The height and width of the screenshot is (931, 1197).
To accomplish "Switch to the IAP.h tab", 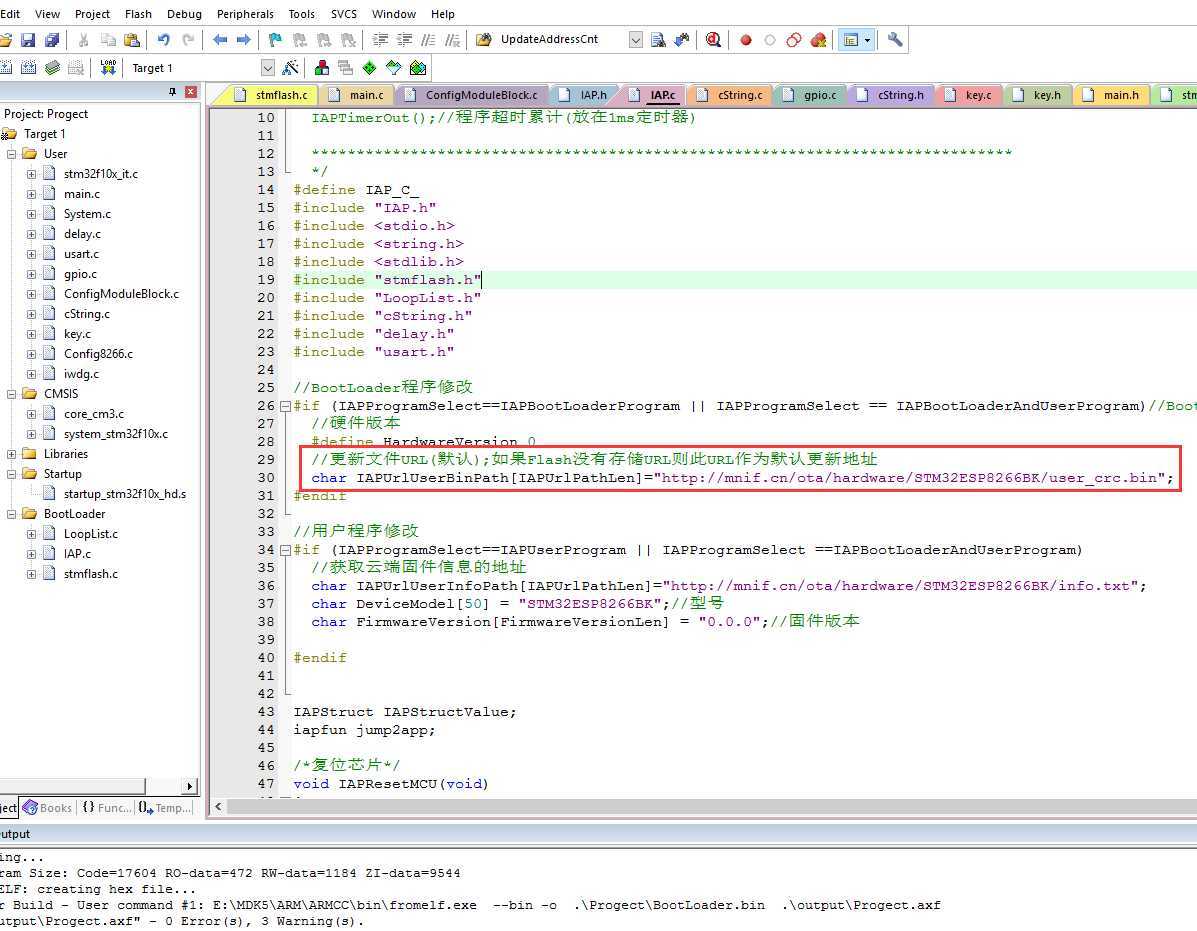I will click(585, 95).
